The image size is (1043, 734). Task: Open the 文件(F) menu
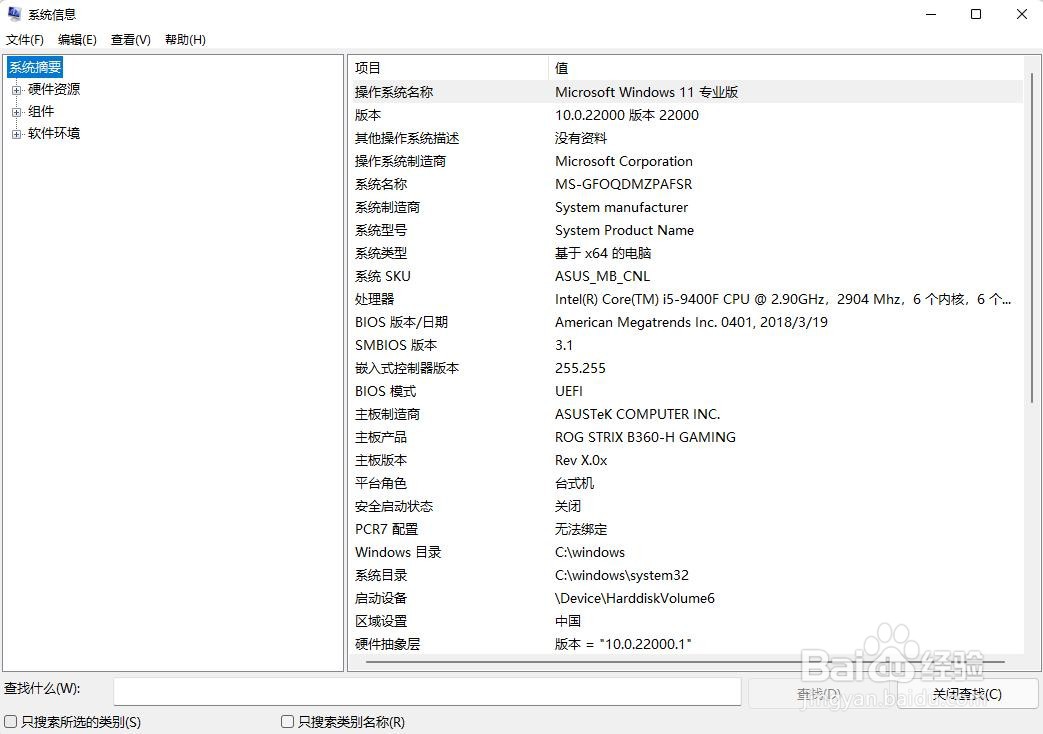25,40
